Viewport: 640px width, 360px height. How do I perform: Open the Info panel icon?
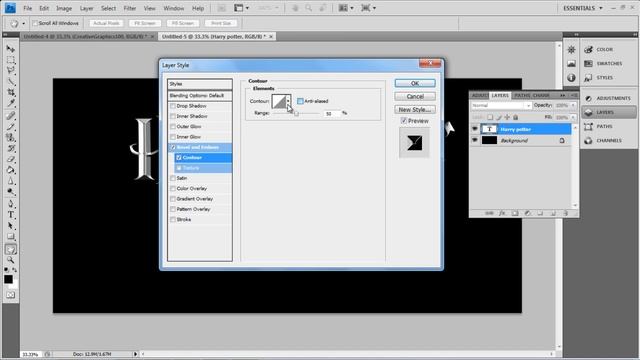571,78
